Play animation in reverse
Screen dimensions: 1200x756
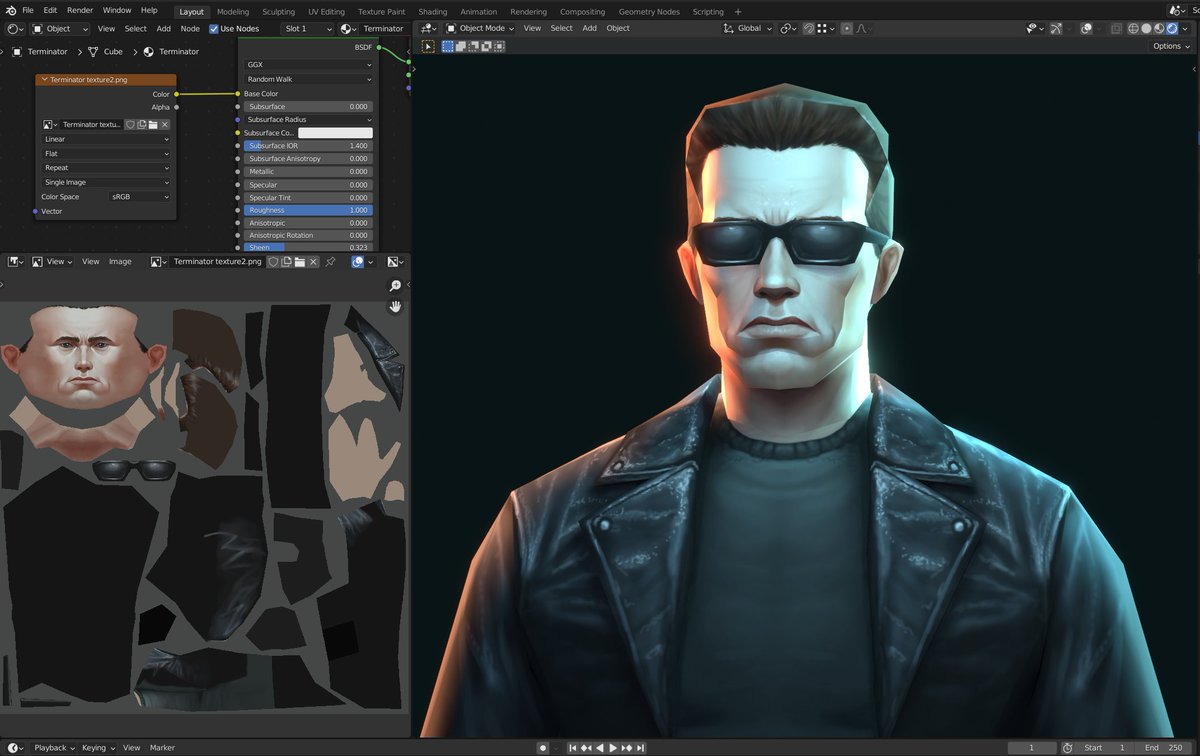600,748
